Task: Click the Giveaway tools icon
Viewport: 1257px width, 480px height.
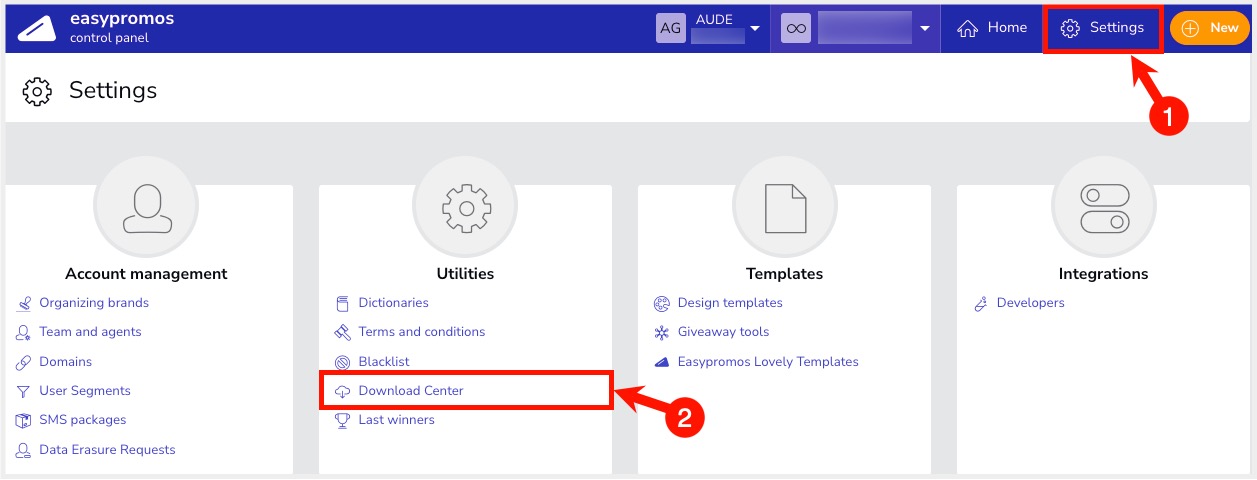Action: pos(661,332)
